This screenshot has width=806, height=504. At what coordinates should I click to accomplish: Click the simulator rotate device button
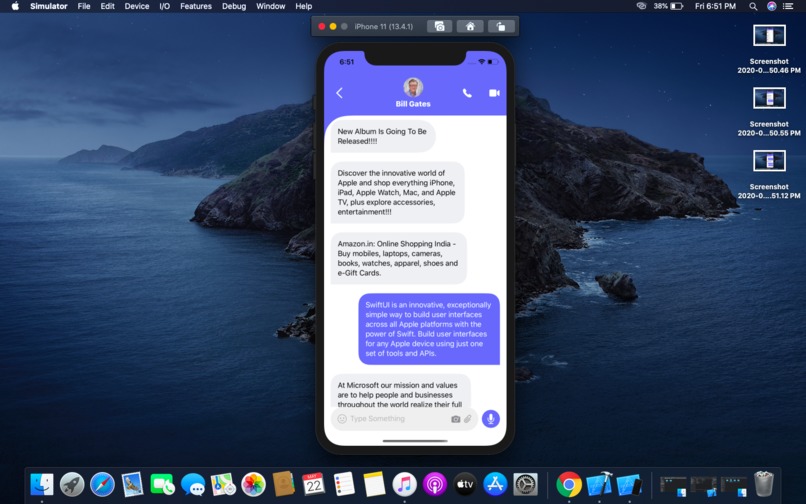tap(501, 26)
